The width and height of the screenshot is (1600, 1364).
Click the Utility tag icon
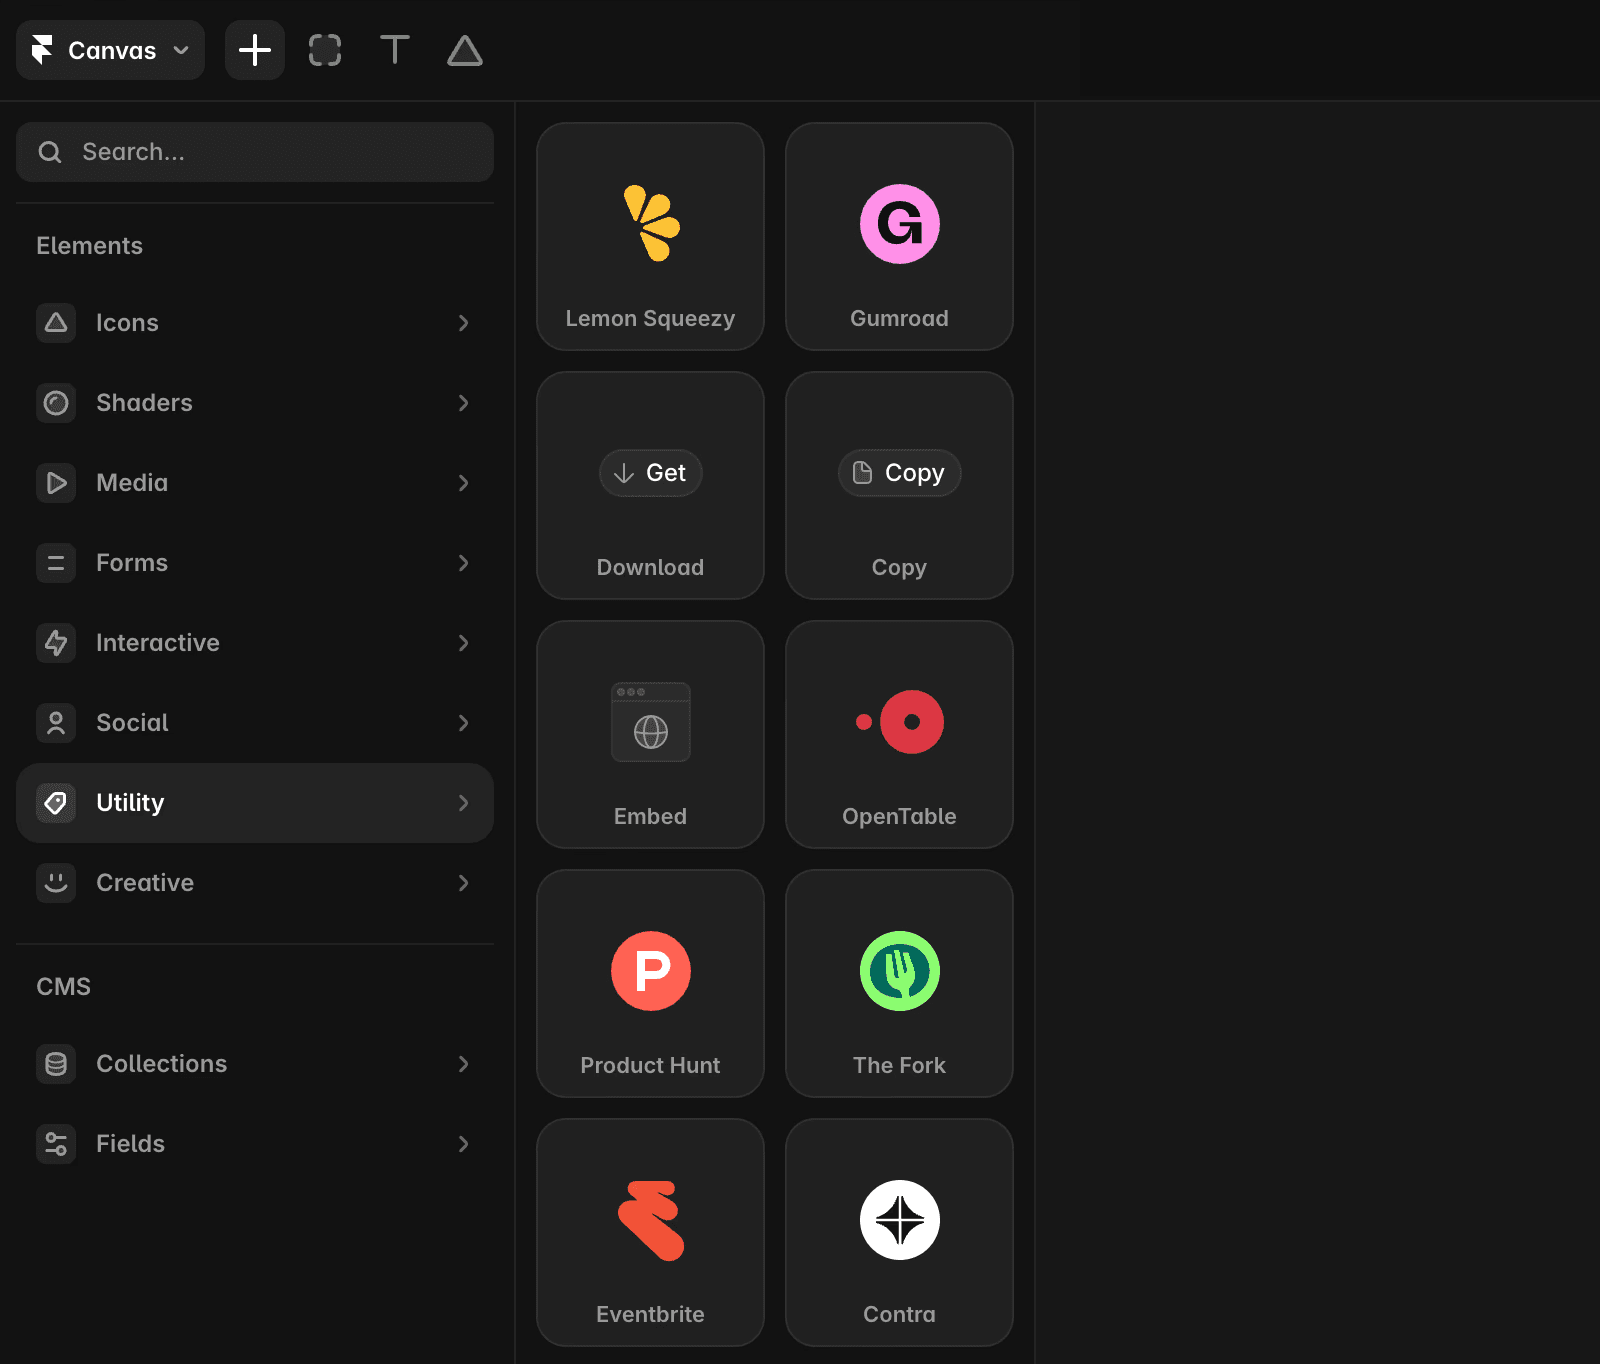tap(56, 803)
